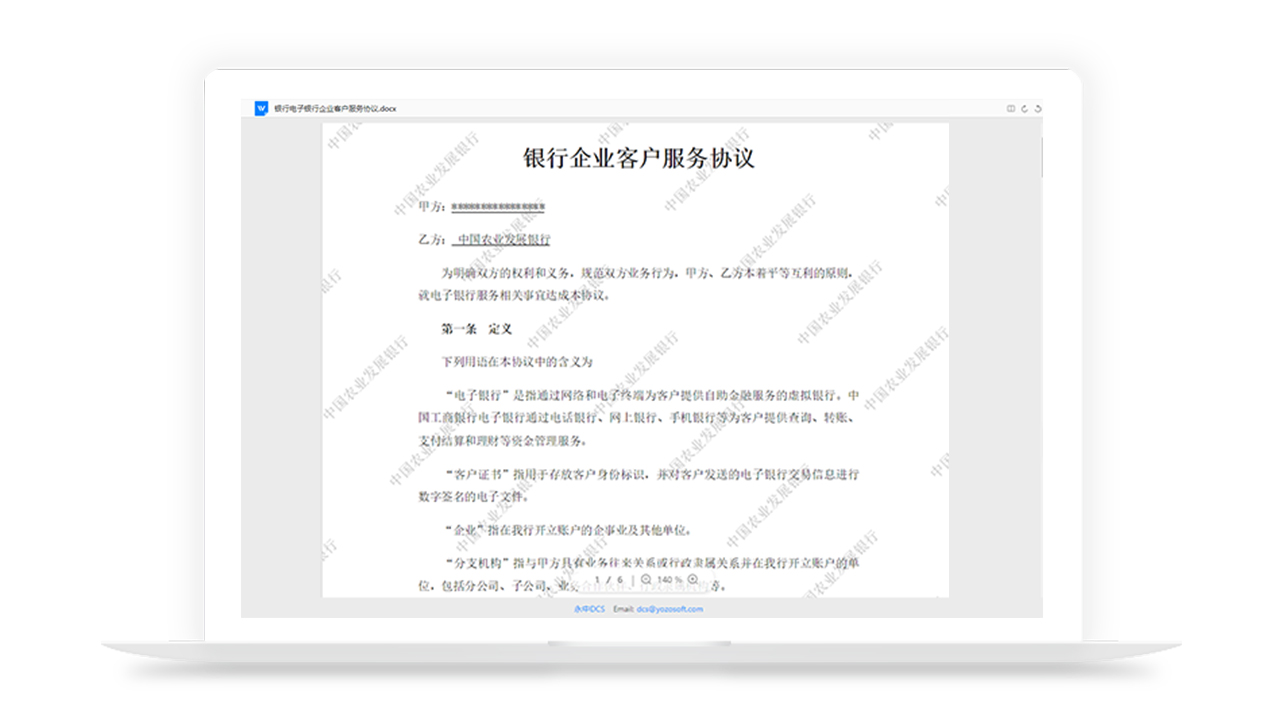This screenshot has width=1280, height=720.
Task: Click the underlined 中国农业发展银行 party name
Action: click(504, 240)
